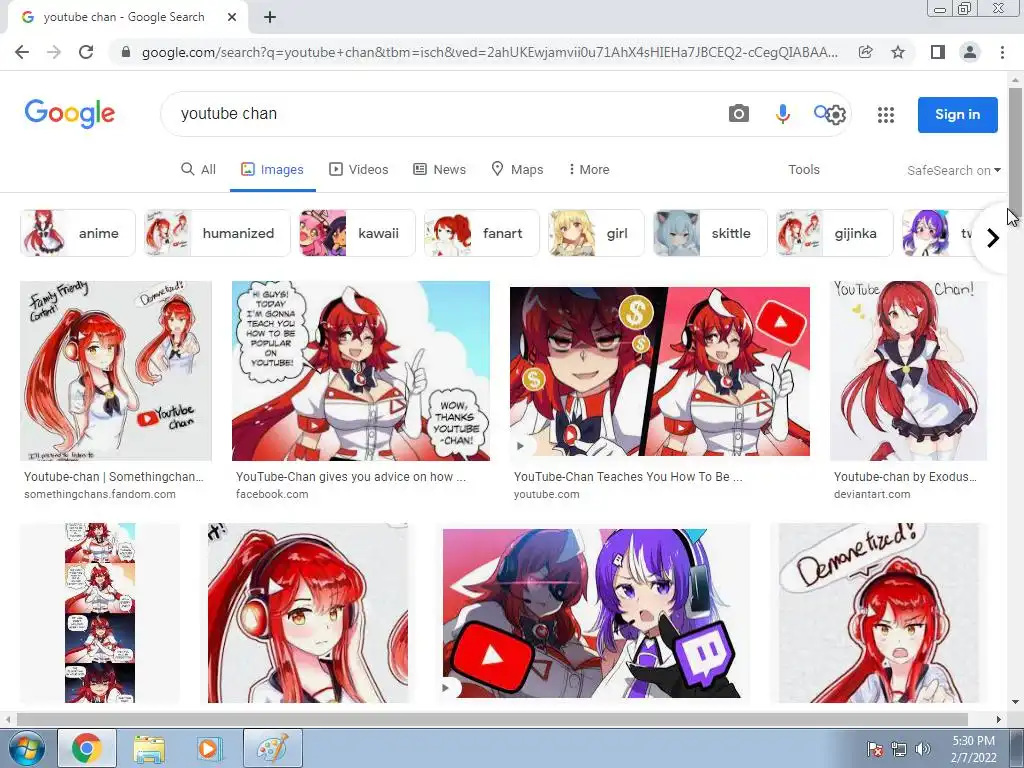
Task: Click youtube.com source link
Action: click(547, 494)
